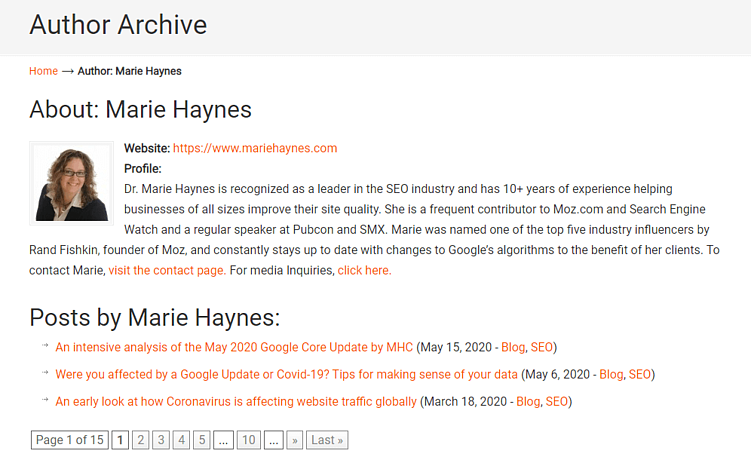Viewport: 751px width, 466px height.
Task: Open the media inquiries 'click here' link
Action: (364, 270)
